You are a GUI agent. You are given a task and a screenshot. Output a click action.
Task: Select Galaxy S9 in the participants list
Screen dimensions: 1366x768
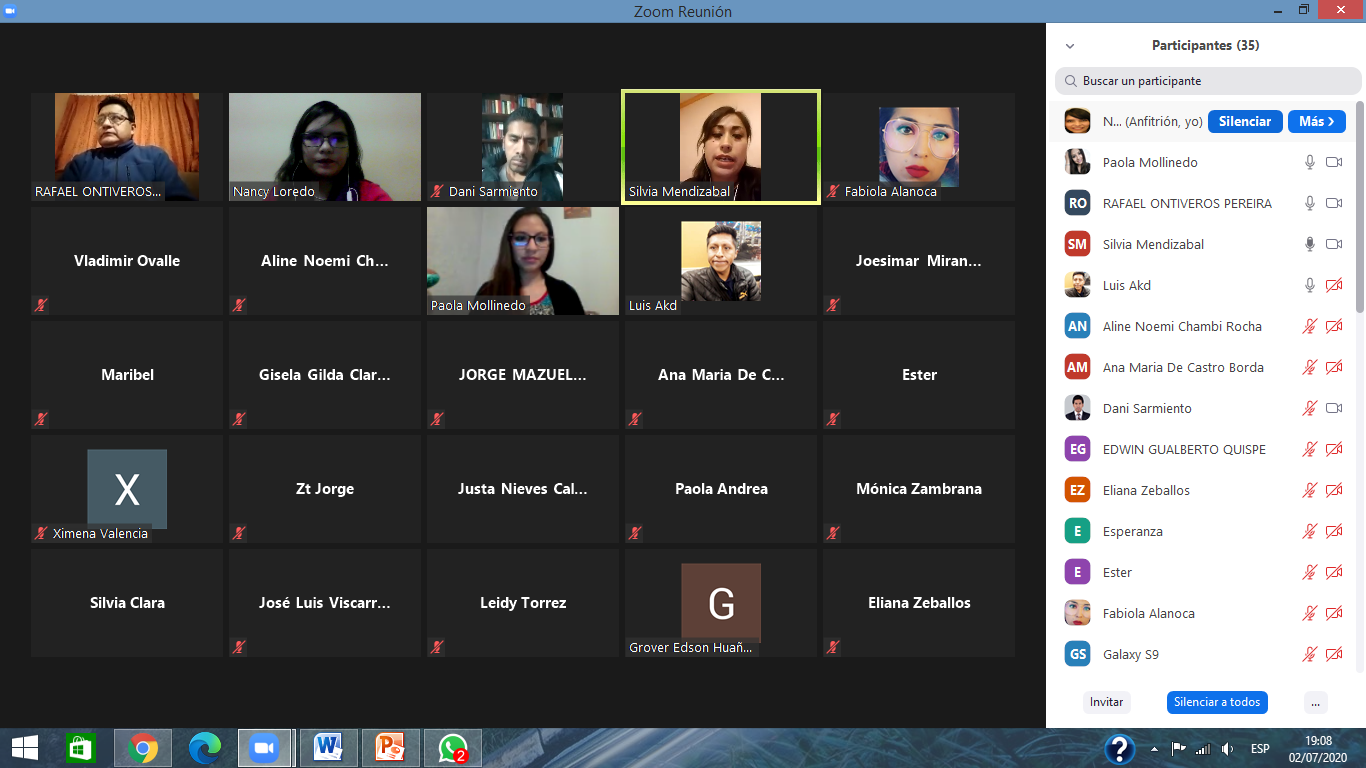click(1130, 654)
